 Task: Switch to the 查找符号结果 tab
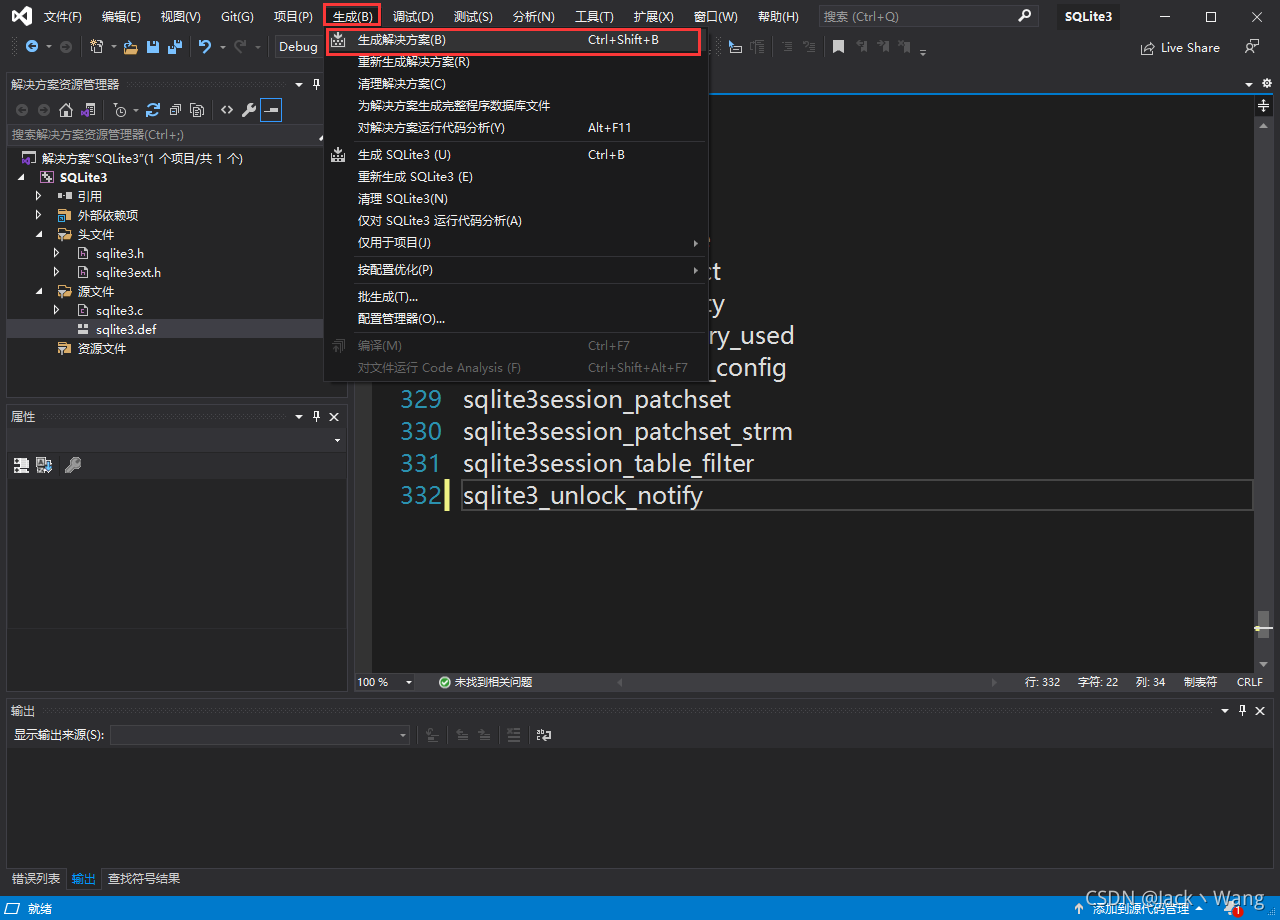[x=144, y=879]
